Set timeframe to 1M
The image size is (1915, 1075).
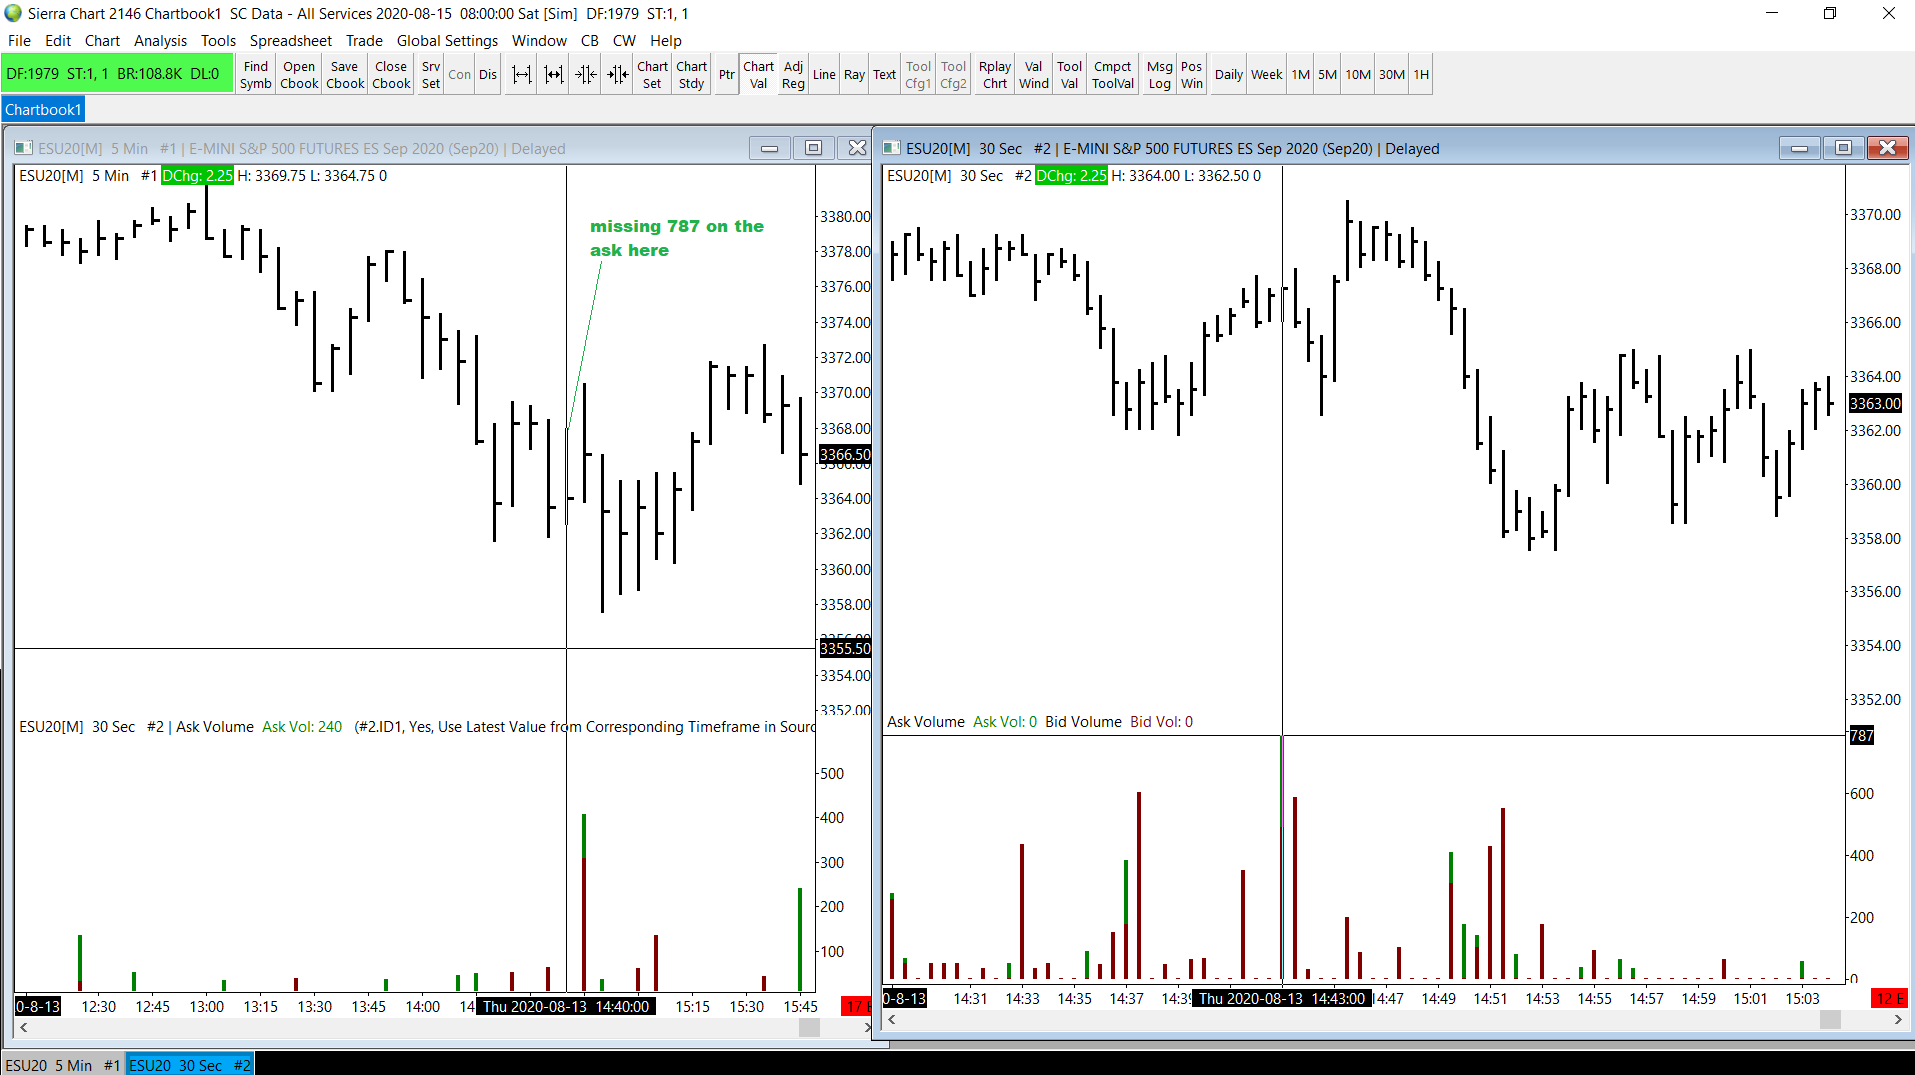point(1301,75)
